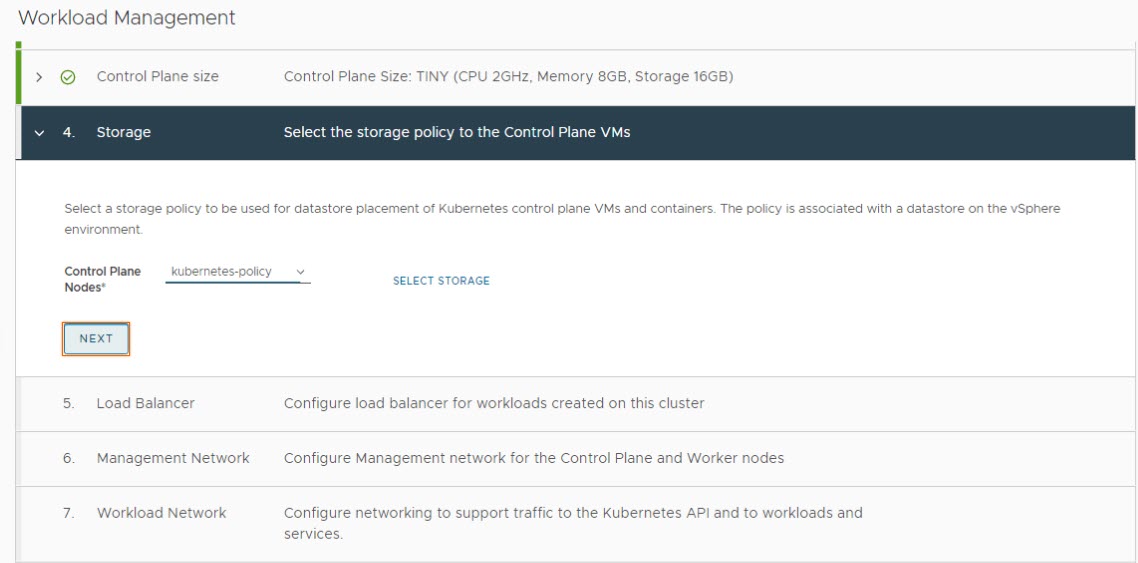Click the step number 4 in Storage header
Image resolution: width=1138 pixels, height=563 pixels.
click(x=68, y=132)
